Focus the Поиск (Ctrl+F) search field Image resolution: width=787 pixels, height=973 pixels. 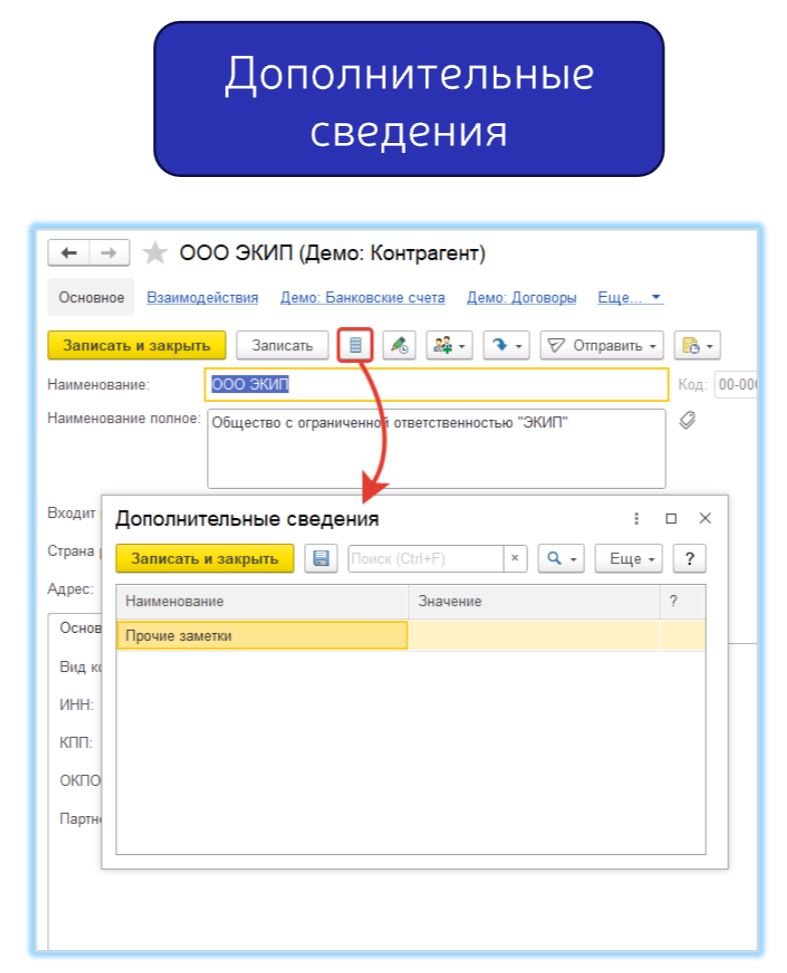[x=425, y=558]
